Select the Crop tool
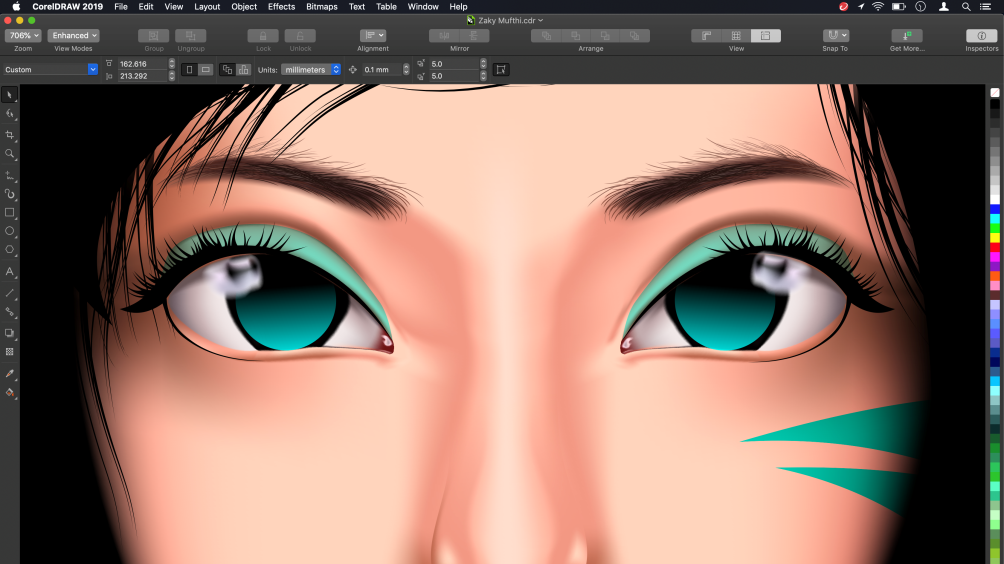 pyautogui.click(x=10, y=134)
